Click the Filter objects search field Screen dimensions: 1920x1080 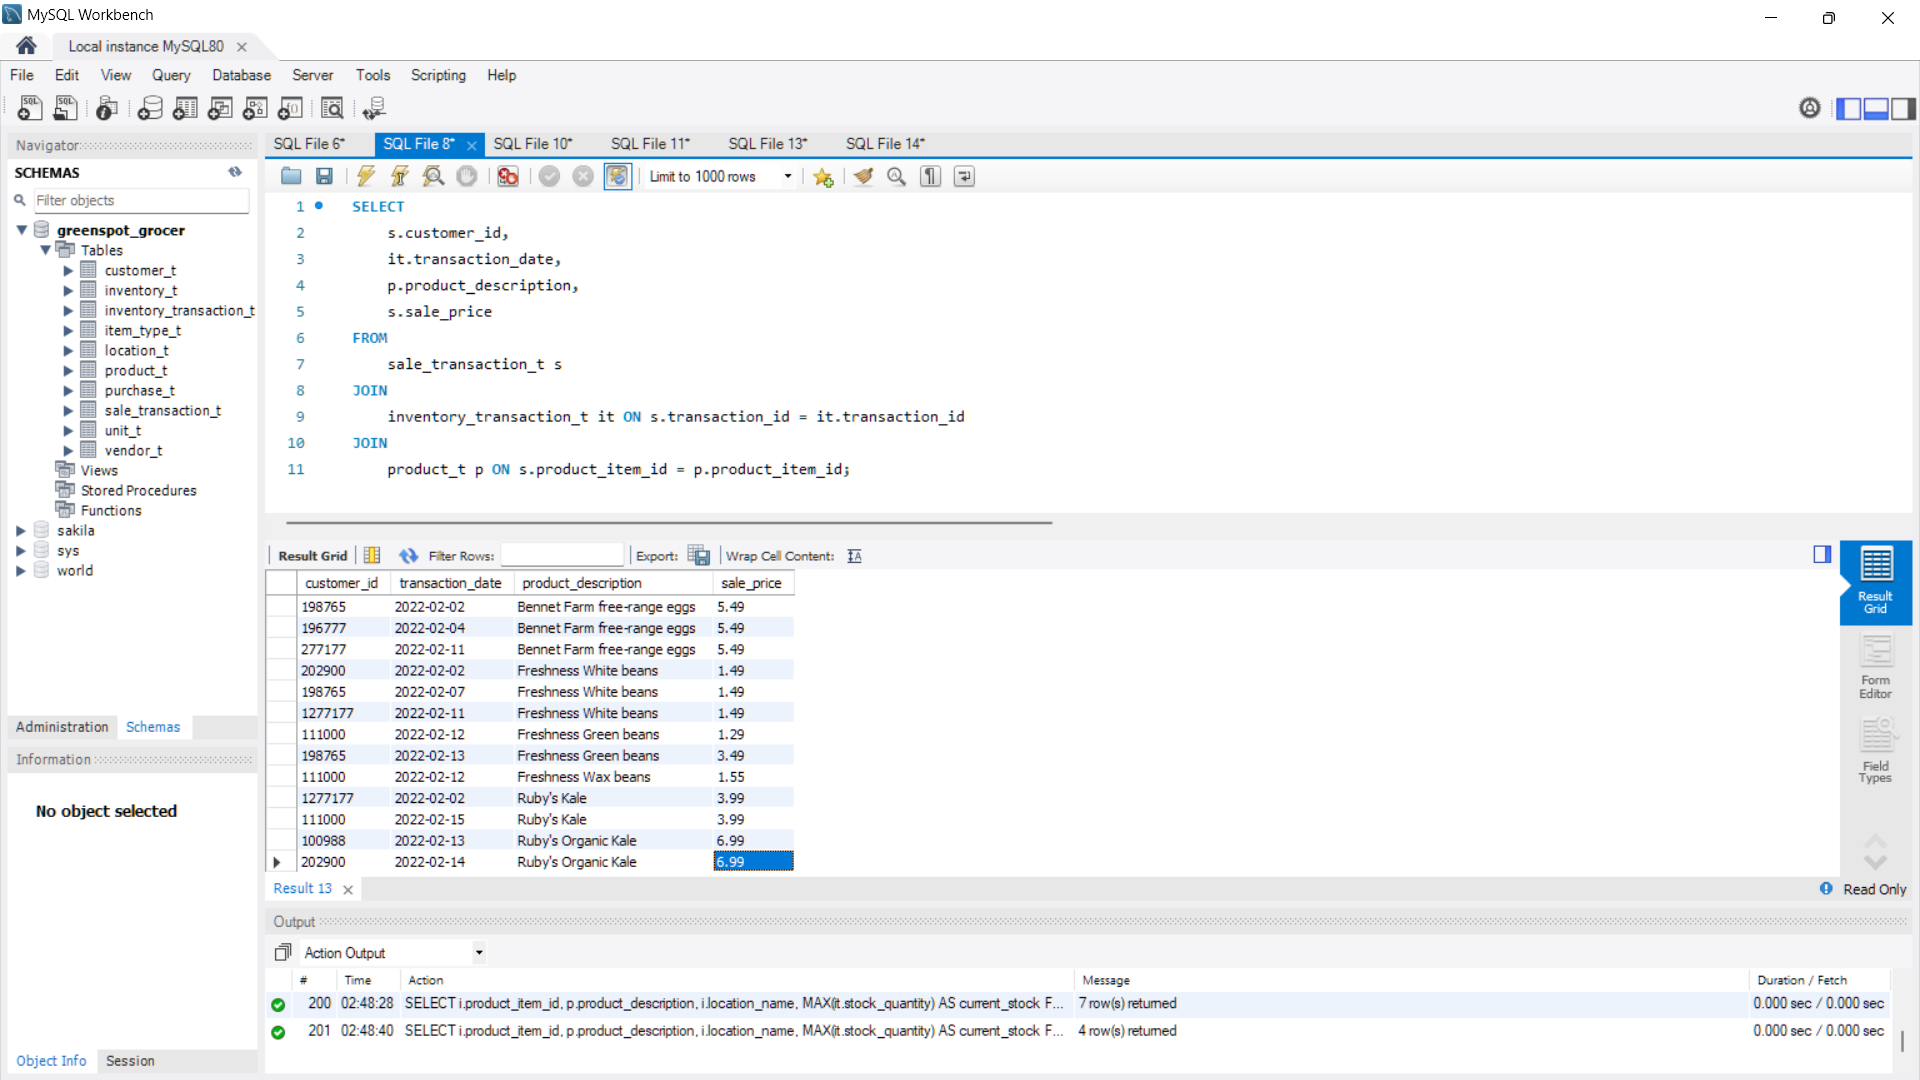(x=141, y=200)
